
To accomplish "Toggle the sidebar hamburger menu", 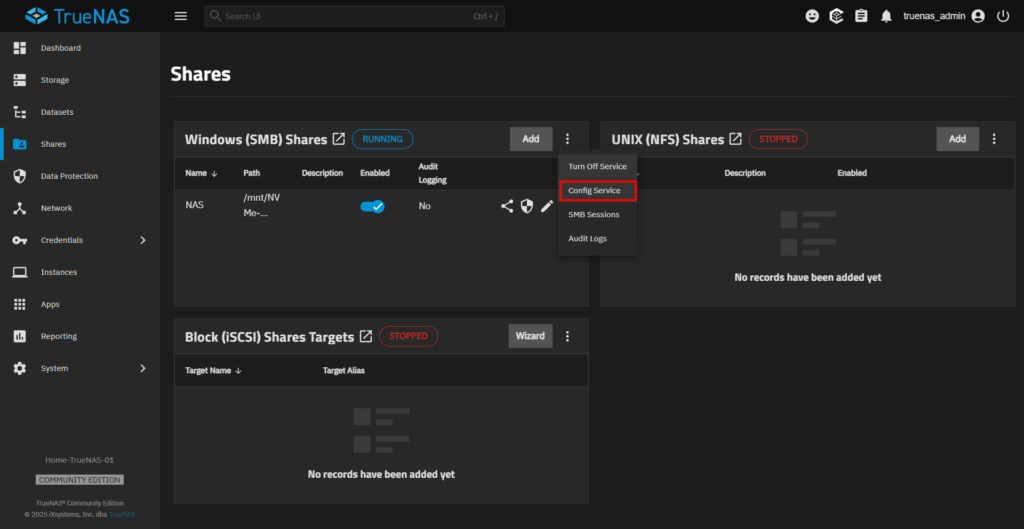I will (x=180, y=16).
